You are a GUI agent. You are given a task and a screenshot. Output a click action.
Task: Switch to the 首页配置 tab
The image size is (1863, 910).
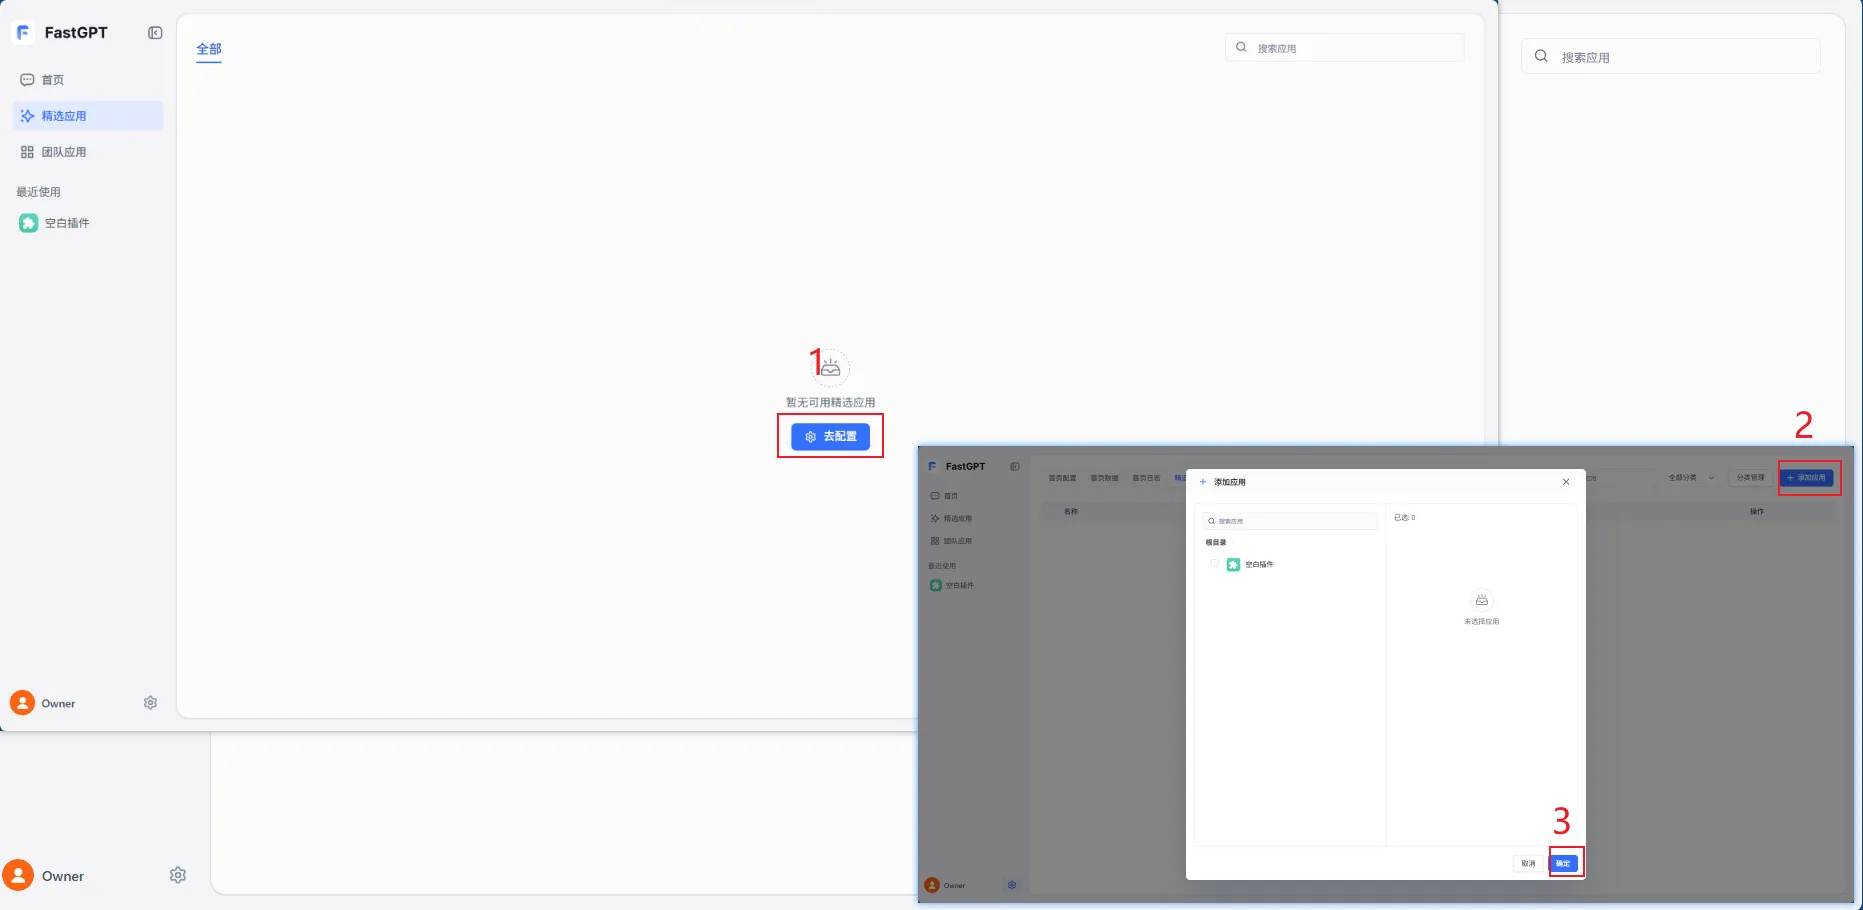[x=1062, y=478]
